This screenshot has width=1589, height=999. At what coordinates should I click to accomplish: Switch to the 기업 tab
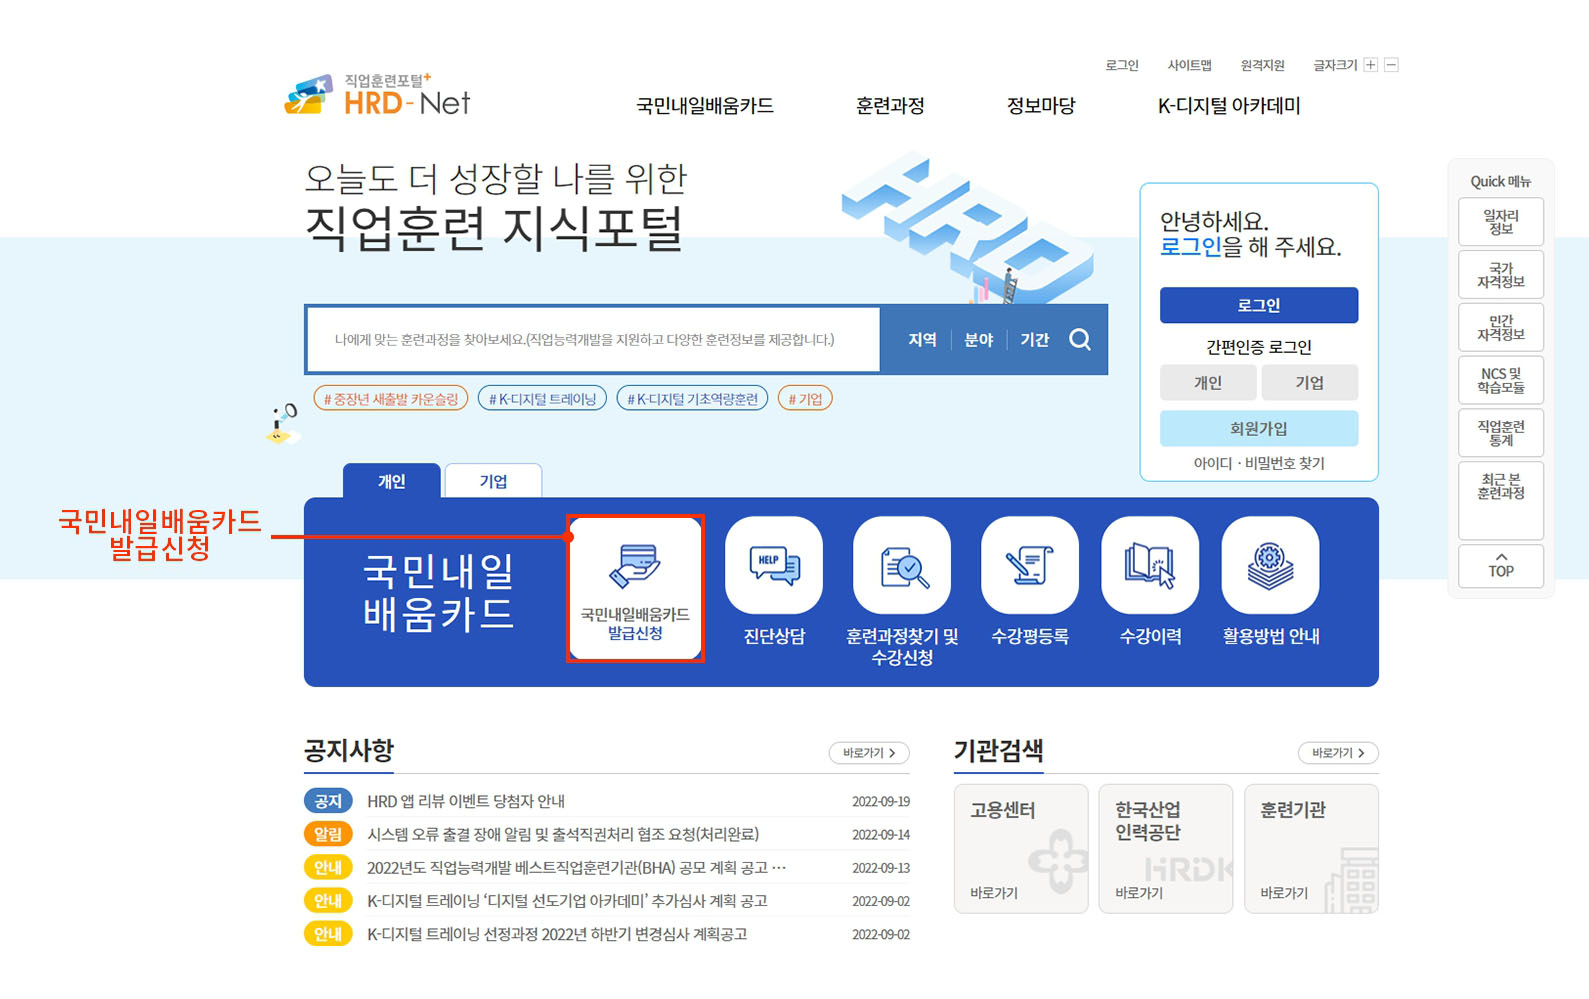(493, 481)
